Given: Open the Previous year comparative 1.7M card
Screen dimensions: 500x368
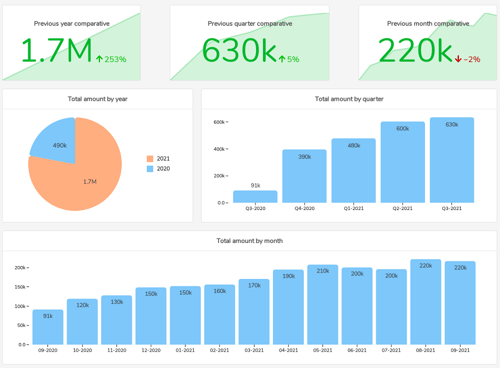Looking at the screenshot, I should click(72, 43).
